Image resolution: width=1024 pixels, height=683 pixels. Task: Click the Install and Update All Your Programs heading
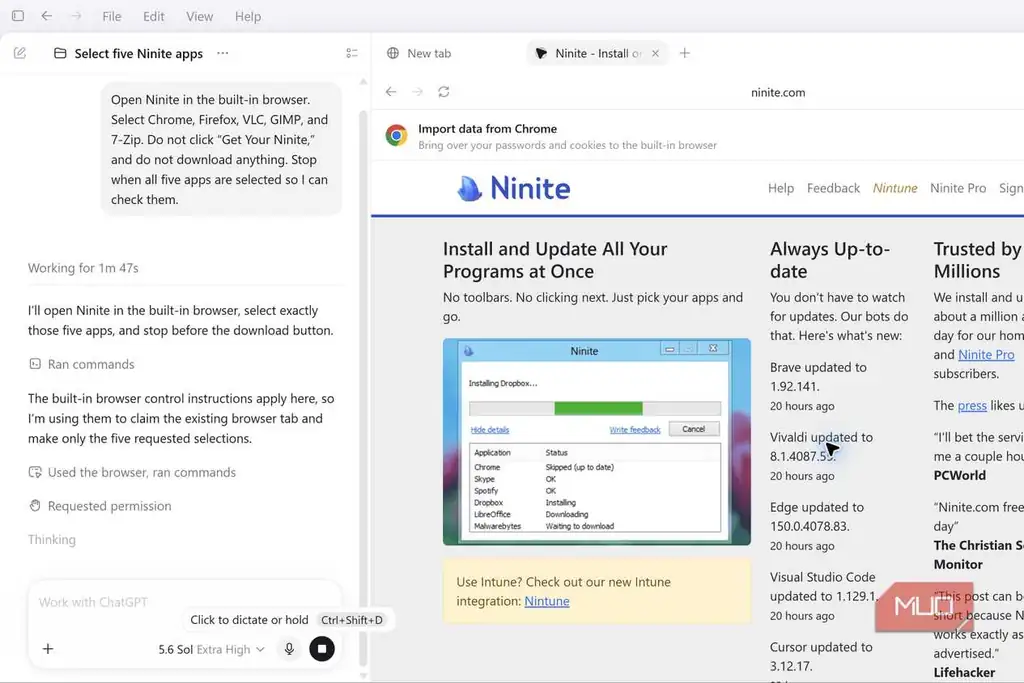[555, 260]
